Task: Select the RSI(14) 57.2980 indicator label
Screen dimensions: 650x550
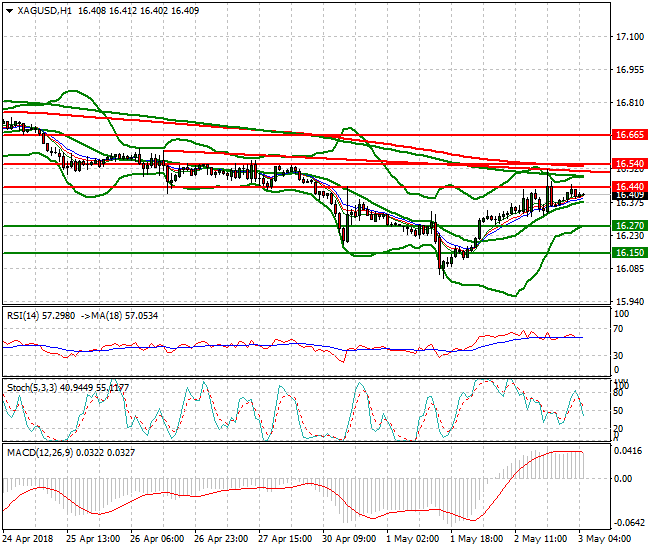Action: (41, 316)
